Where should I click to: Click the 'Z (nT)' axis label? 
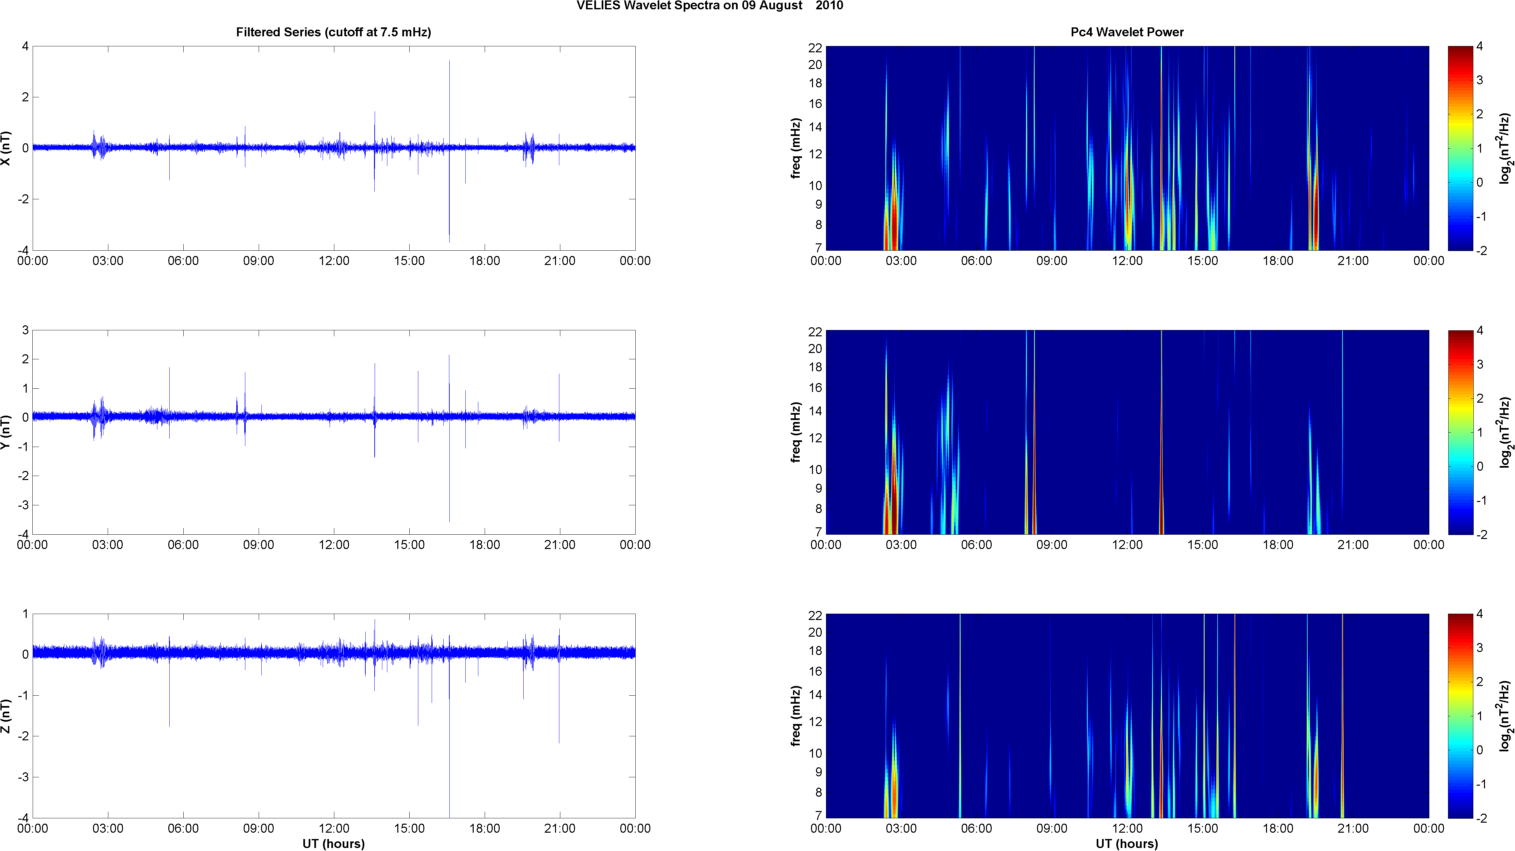click(7, 716)
